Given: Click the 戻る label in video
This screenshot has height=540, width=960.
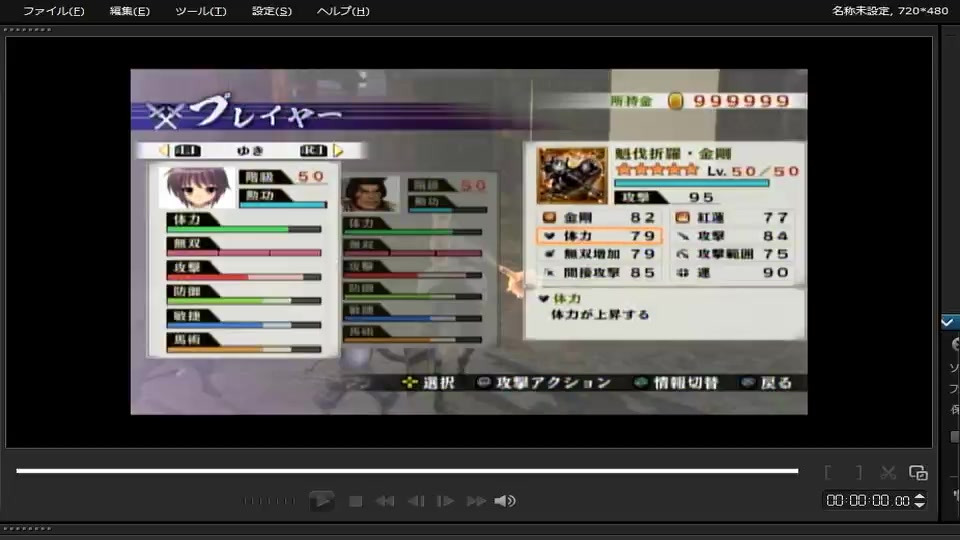Looking at the screenshot, I should coord(776,383).
